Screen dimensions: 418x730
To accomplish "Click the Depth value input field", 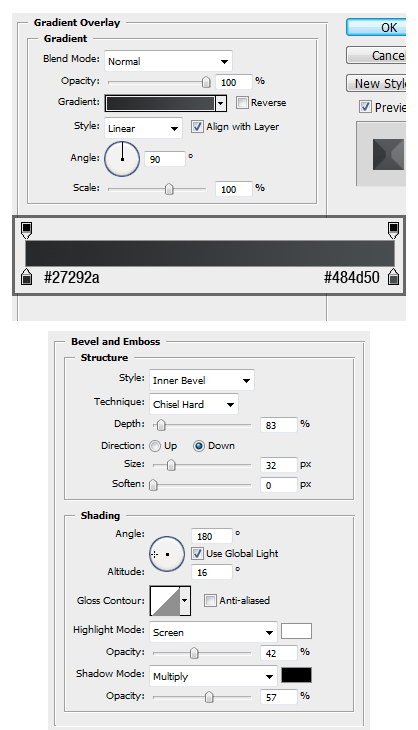I will point(278,425).
